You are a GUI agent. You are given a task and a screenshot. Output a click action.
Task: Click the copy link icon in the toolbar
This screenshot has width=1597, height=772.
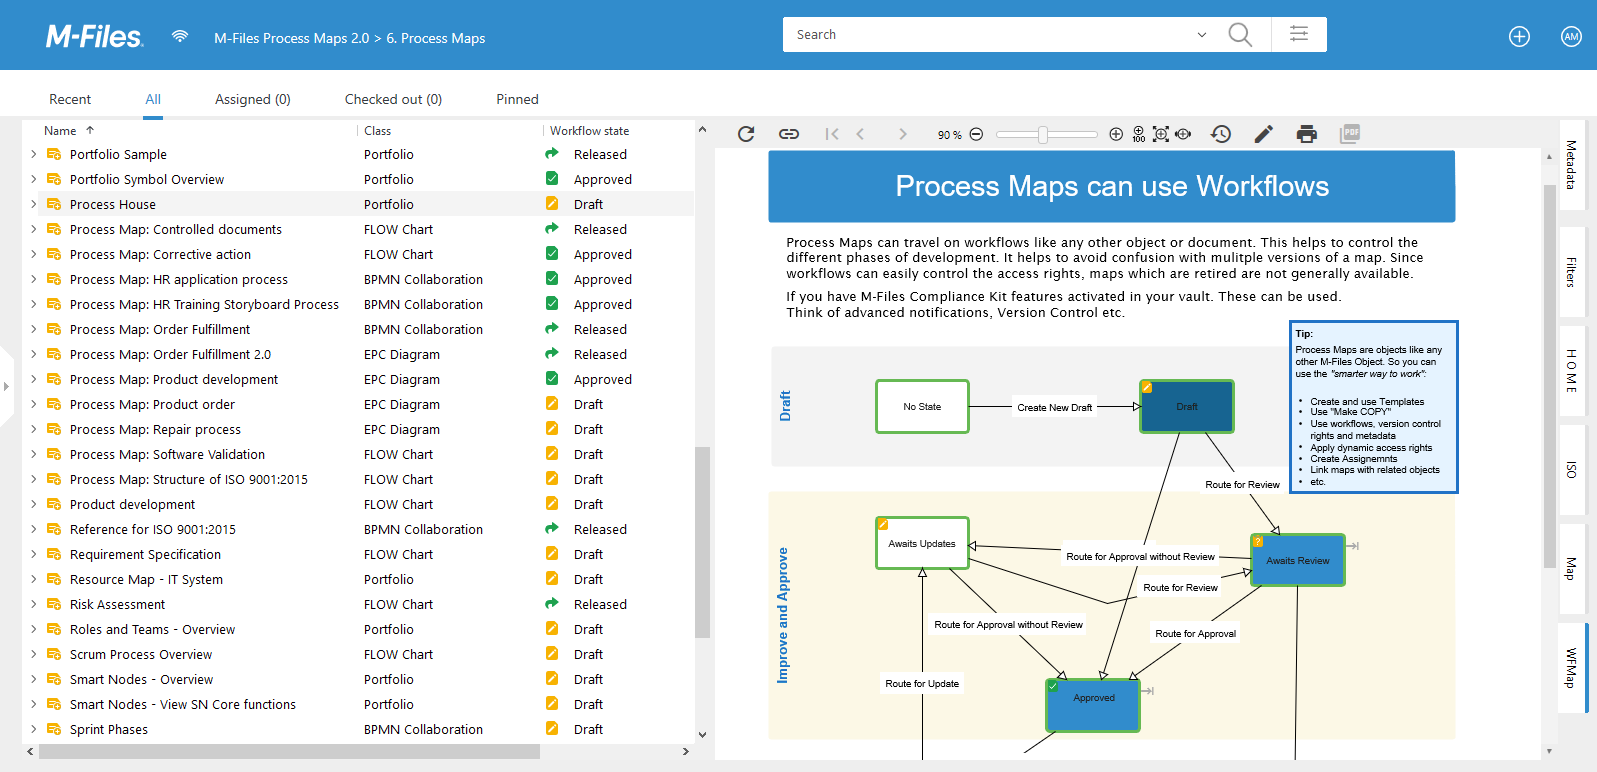789,134
